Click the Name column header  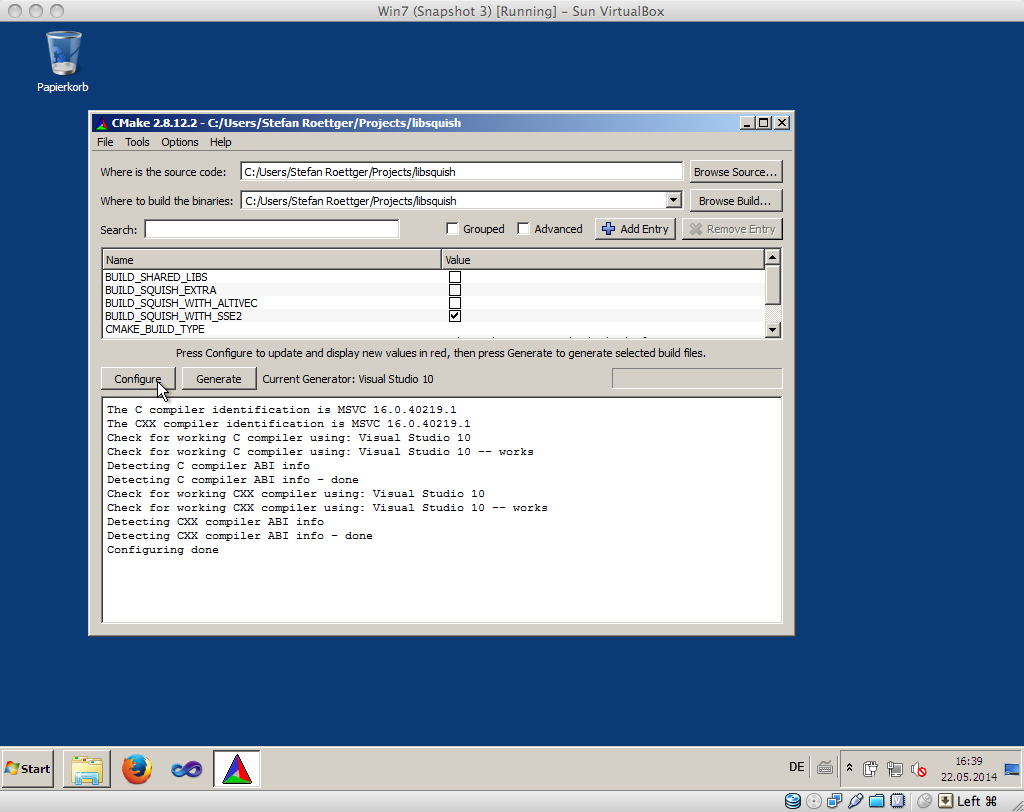pos(272,259)
